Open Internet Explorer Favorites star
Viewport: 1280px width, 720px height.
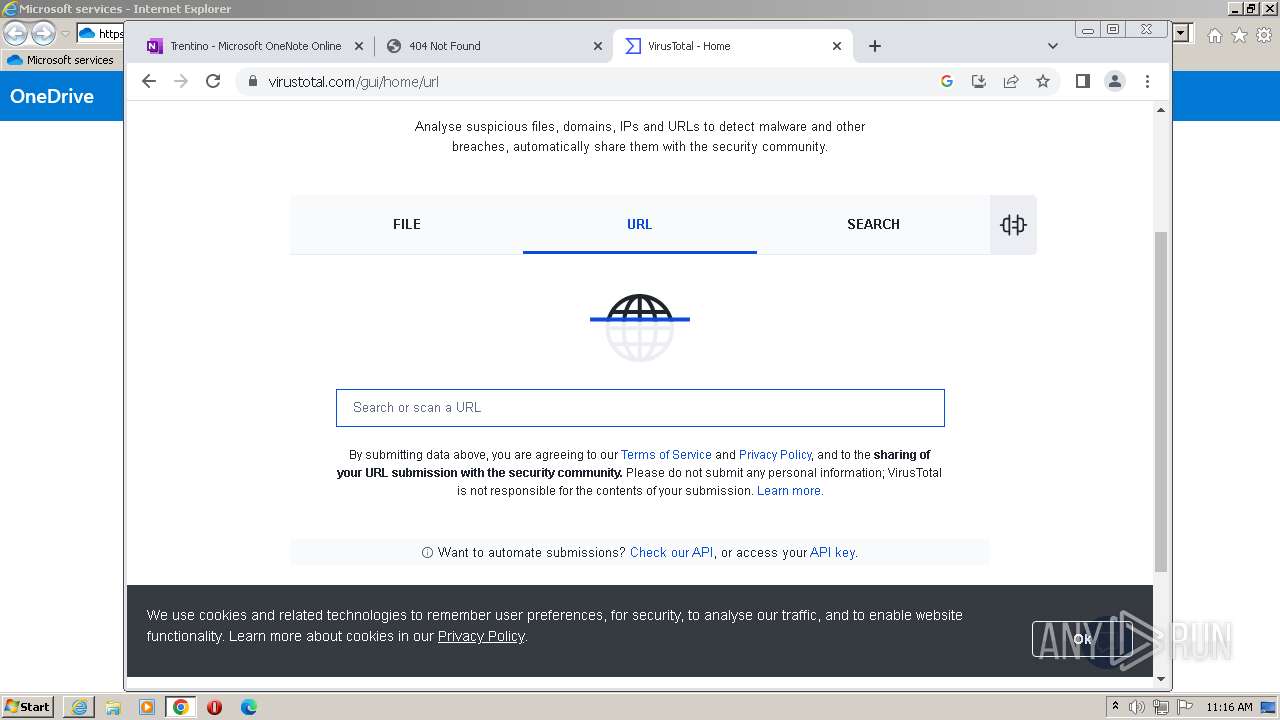[x=1239, y=35]
